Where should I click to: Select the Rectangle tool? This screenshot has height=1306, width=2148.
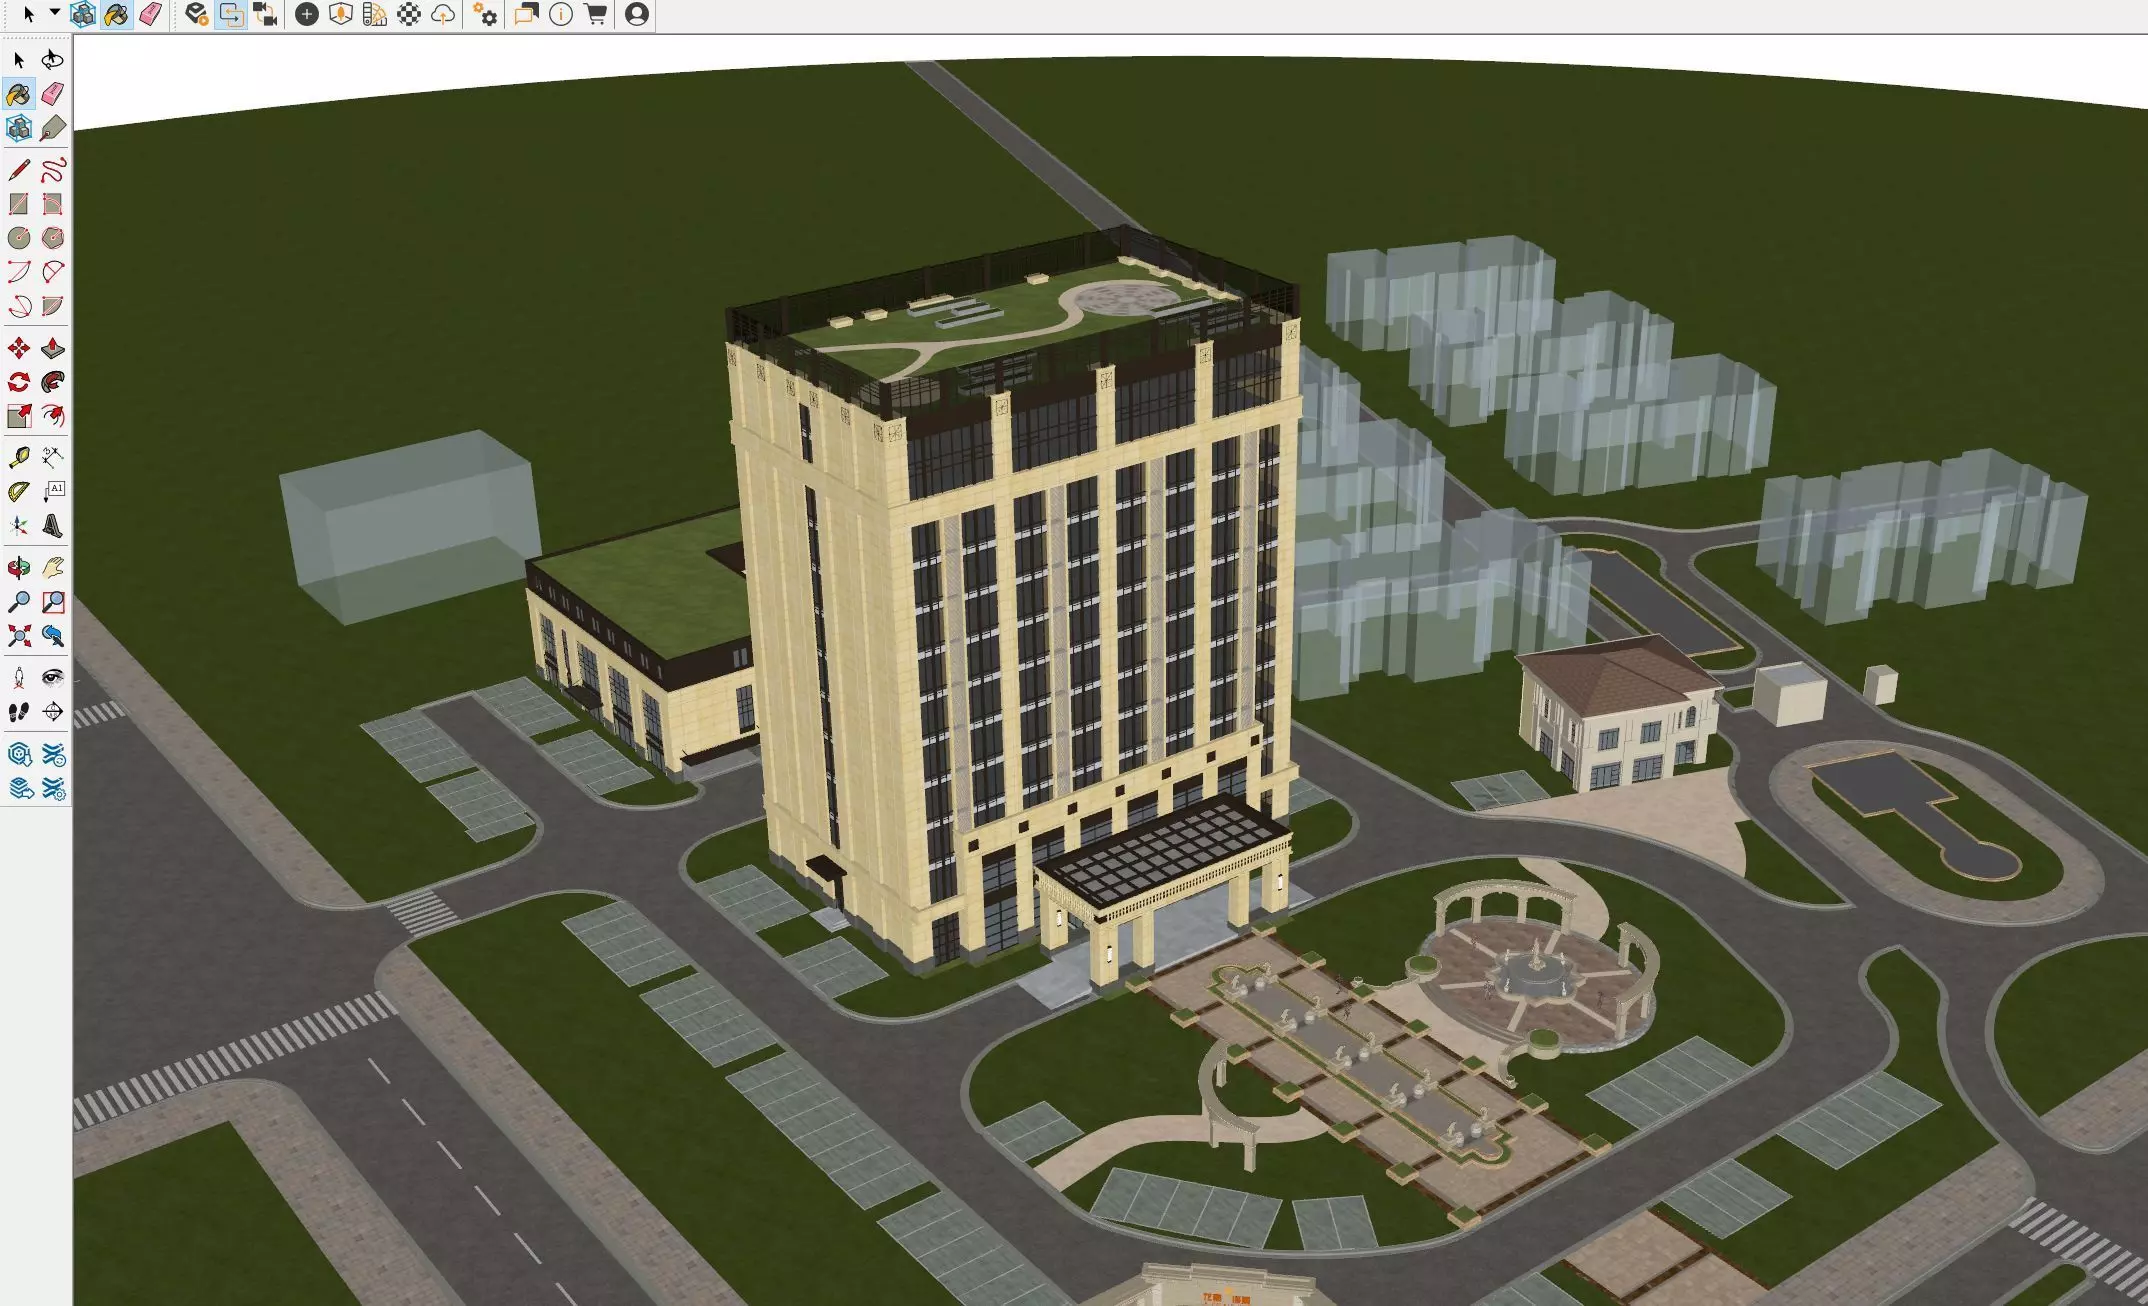point(19,204)
